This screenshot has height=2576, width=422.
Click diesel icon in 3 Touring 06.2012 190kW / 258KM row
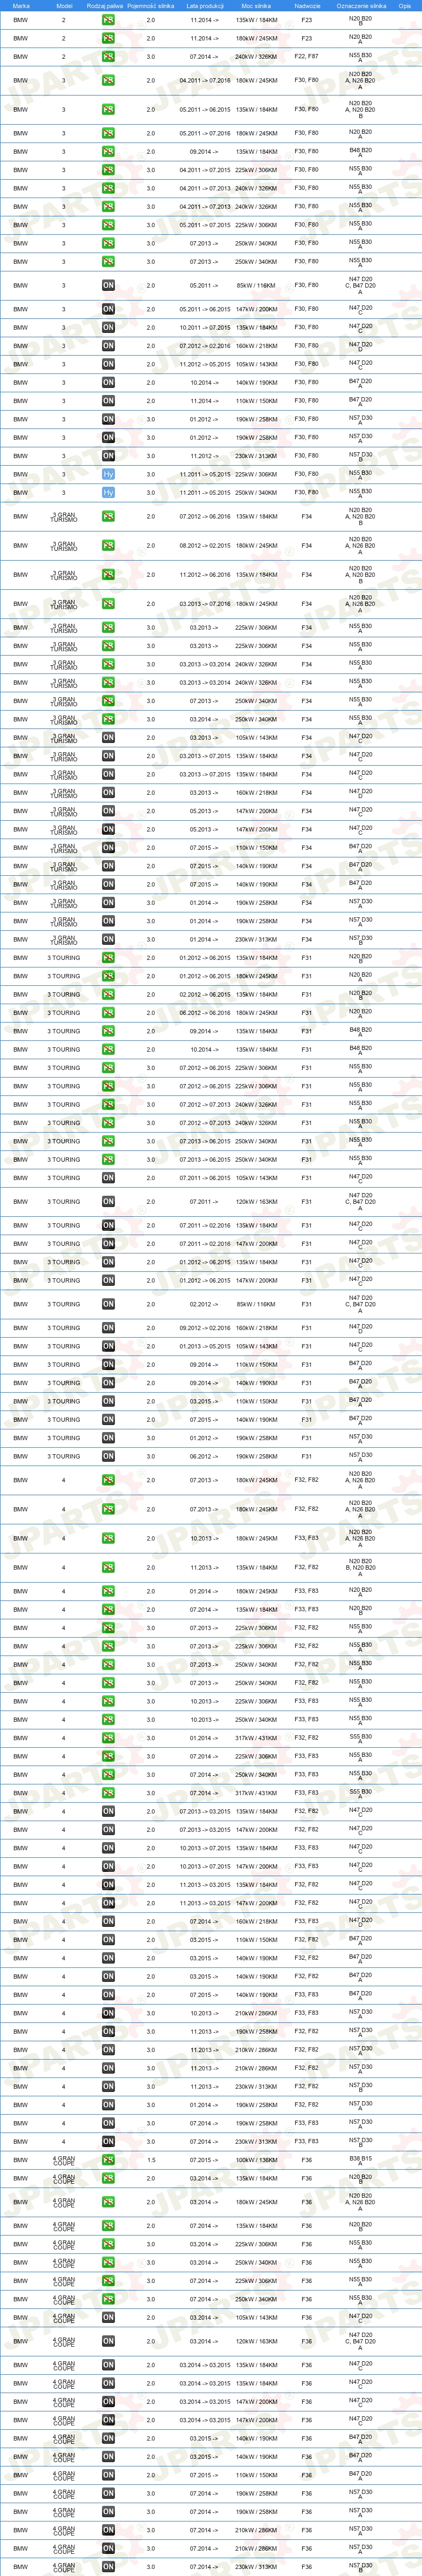pyautogui.click(x=108, y=1456)
